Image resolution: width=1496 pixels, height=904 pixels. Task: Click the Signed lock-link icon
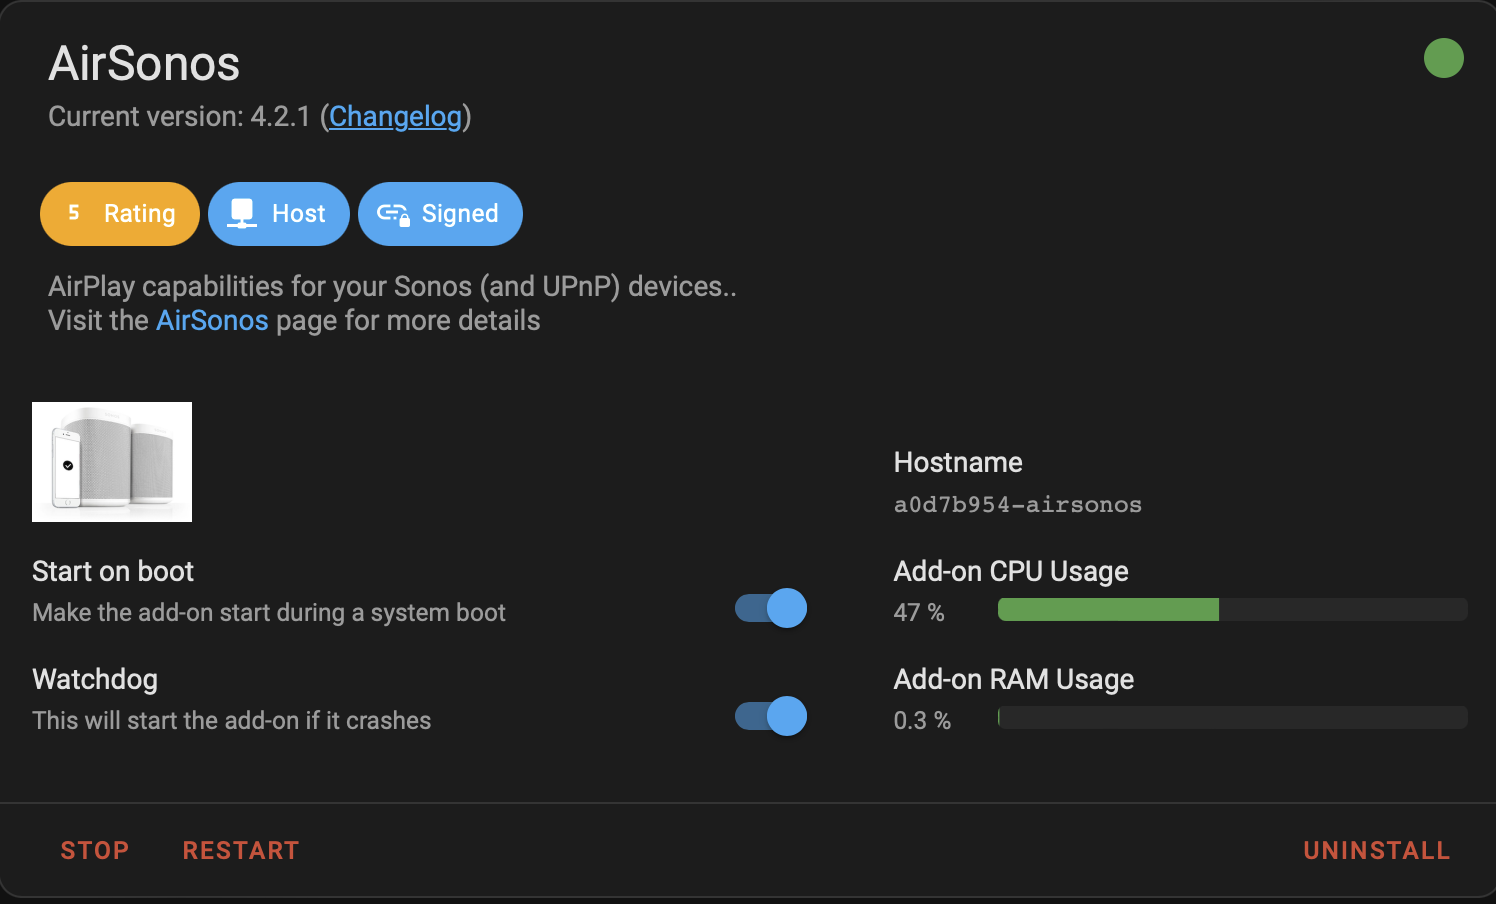(393, 214)
